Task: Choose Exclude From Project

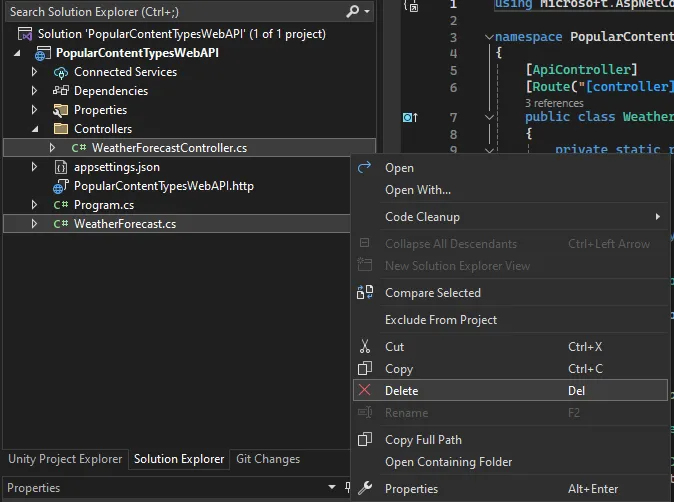Action: click(x=441, y=320)
